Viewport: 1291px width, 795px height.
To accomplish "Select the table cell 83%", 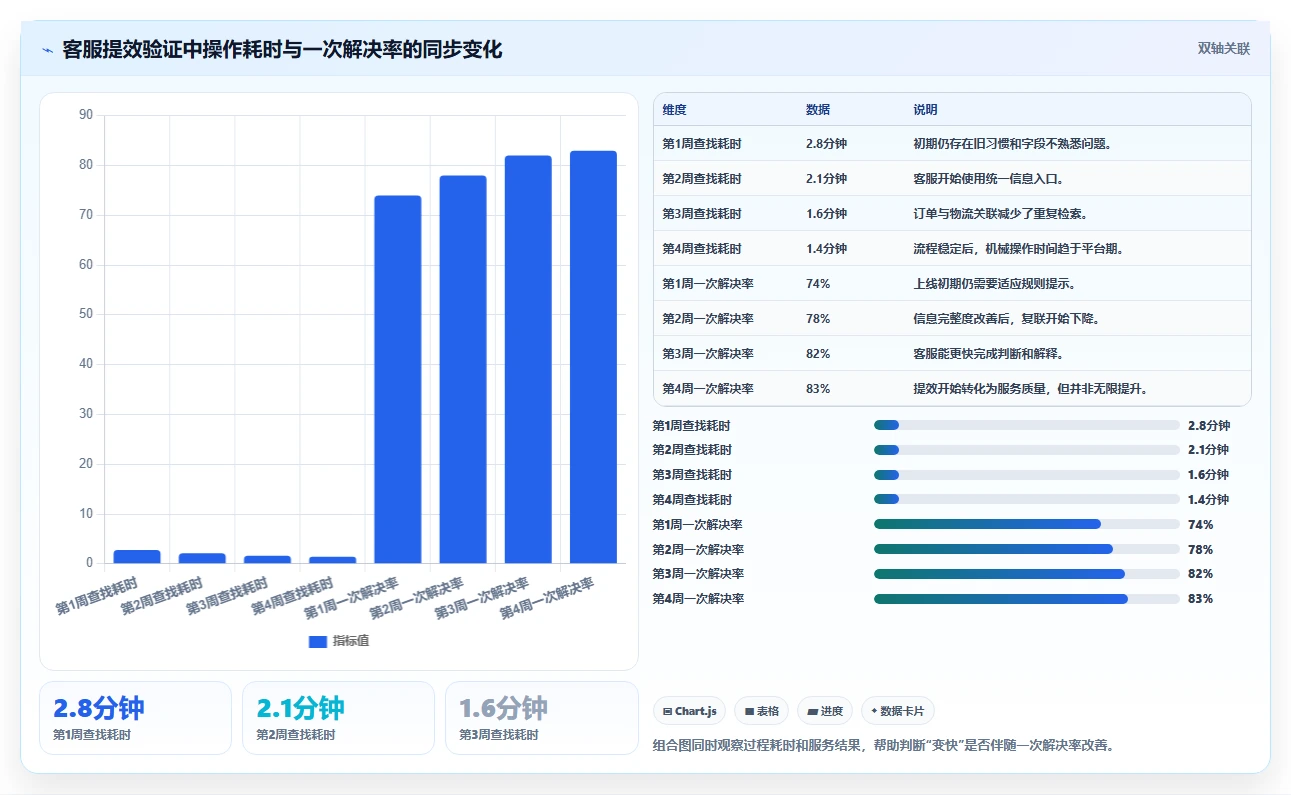I will (818, 388).
